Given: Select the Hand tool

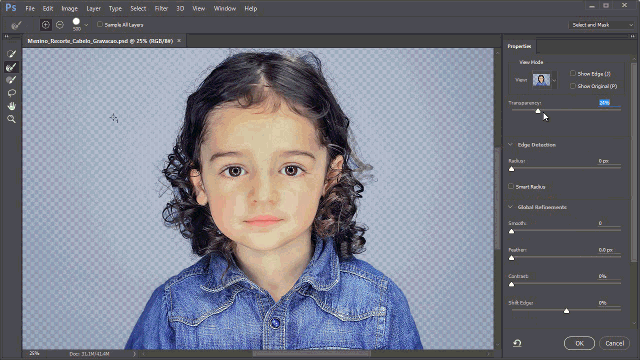Looking at the screenshot, I should pos(11,106).
